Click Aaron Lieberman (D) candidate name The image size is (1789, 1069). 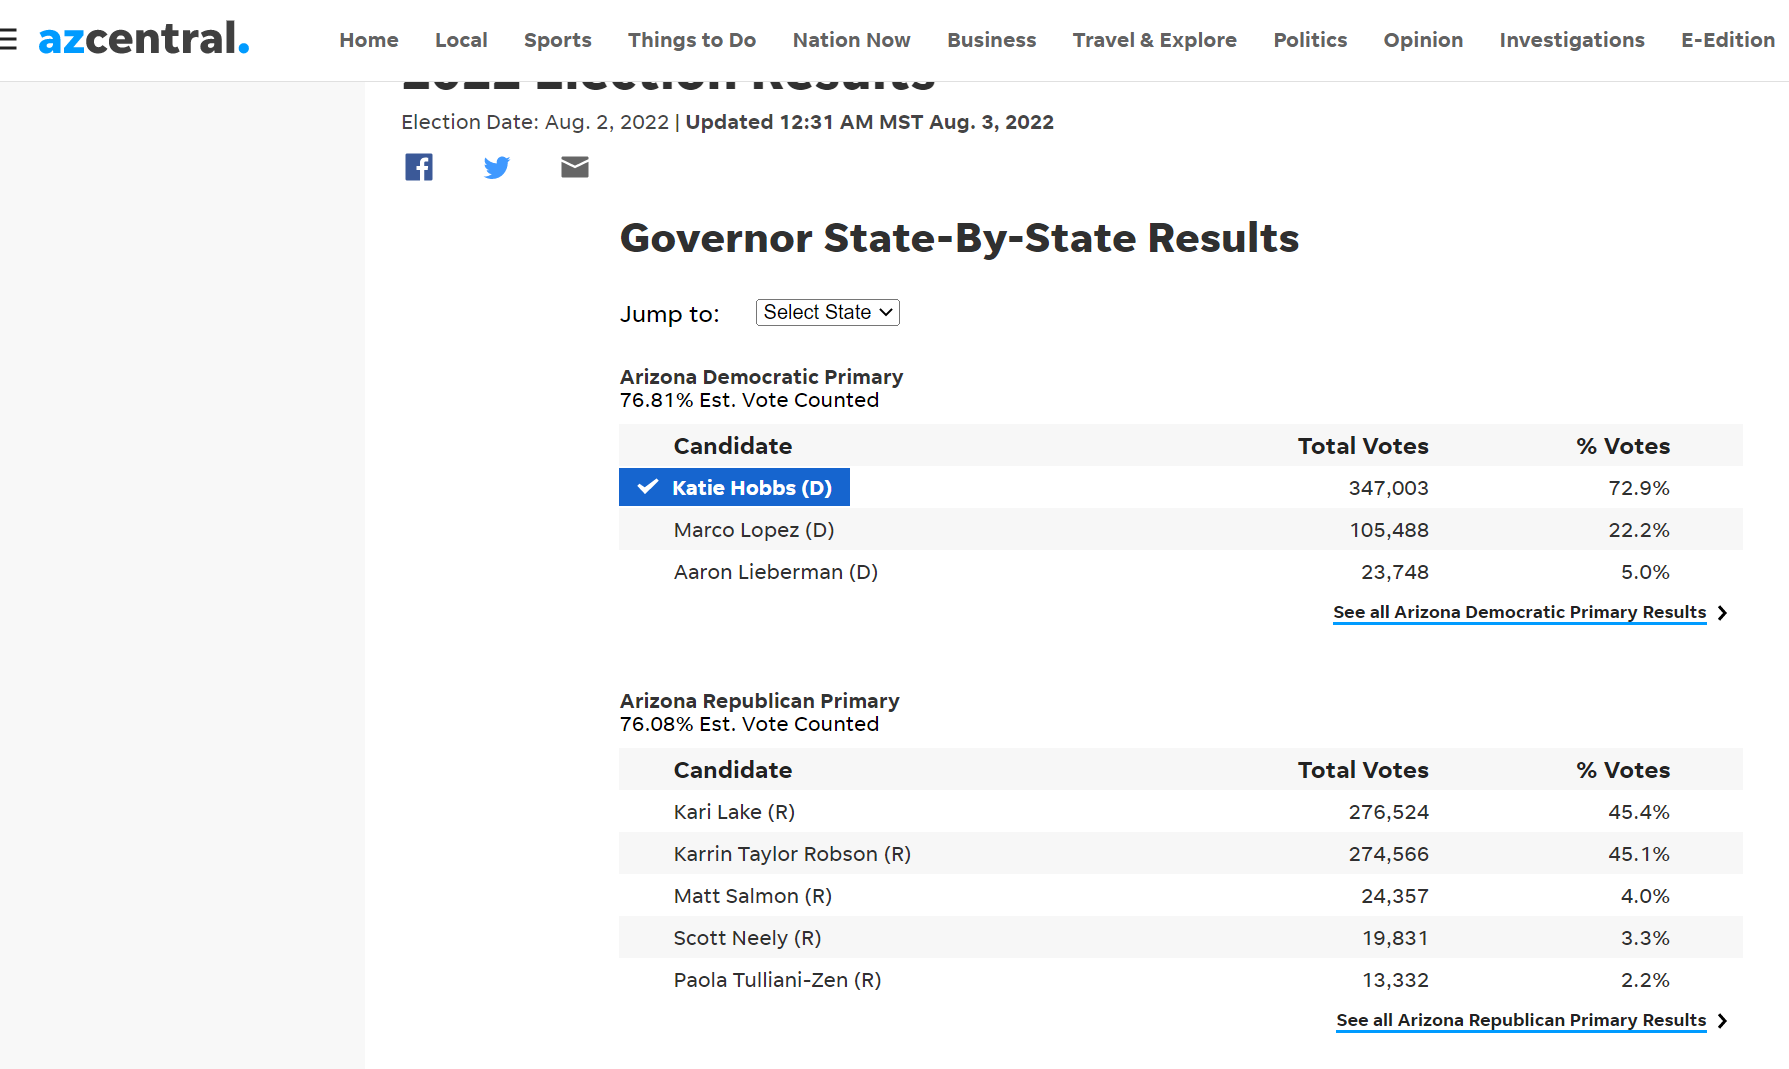(x=776, y=572)
